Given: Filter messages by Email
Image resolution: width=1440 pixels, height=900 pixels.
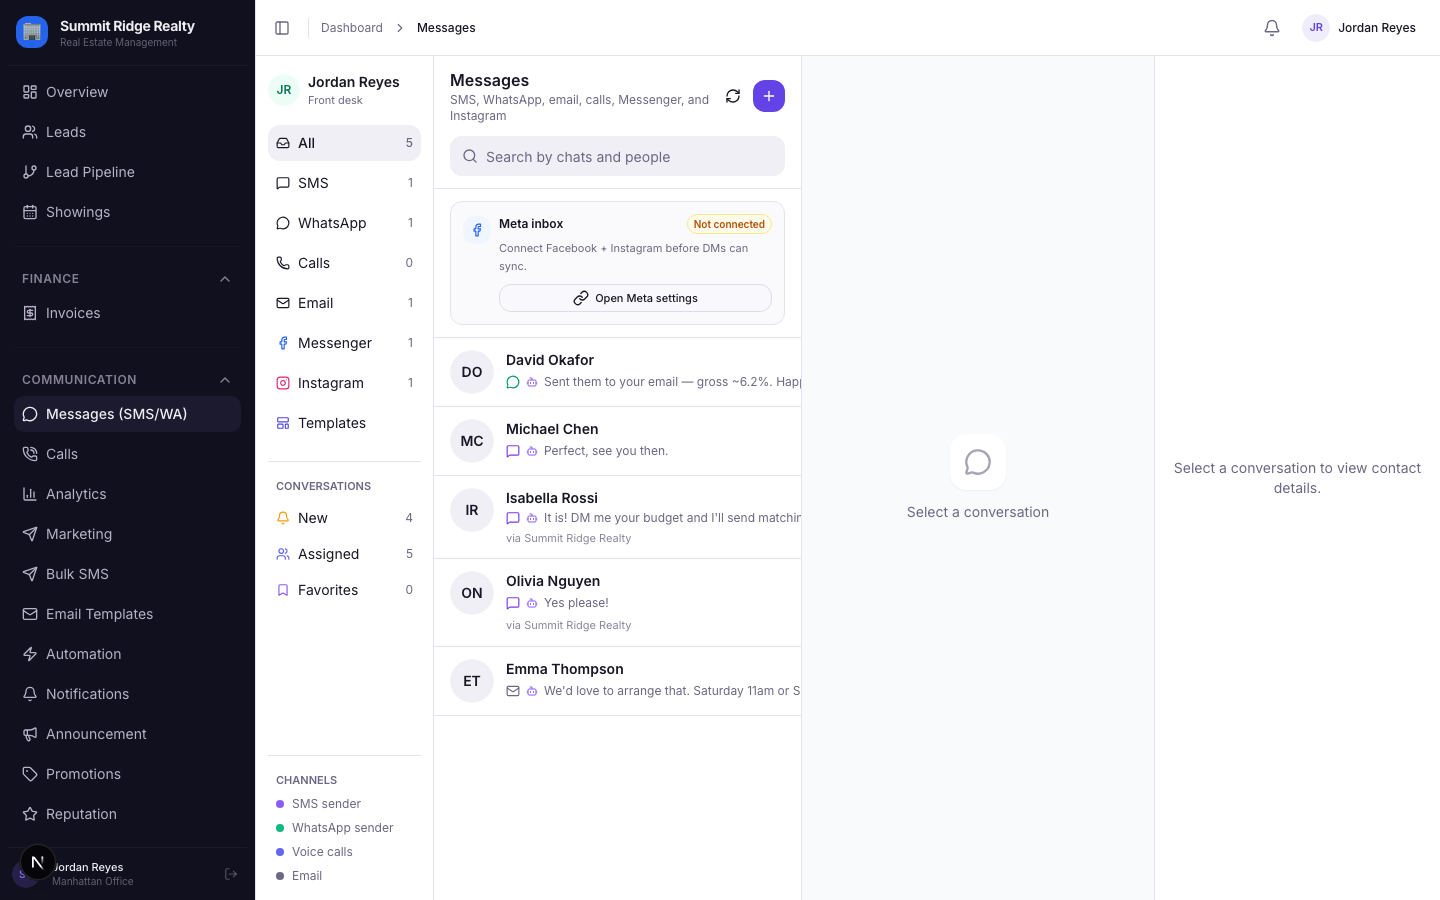Looking at the screenshot, I should [x=344, y=303].
